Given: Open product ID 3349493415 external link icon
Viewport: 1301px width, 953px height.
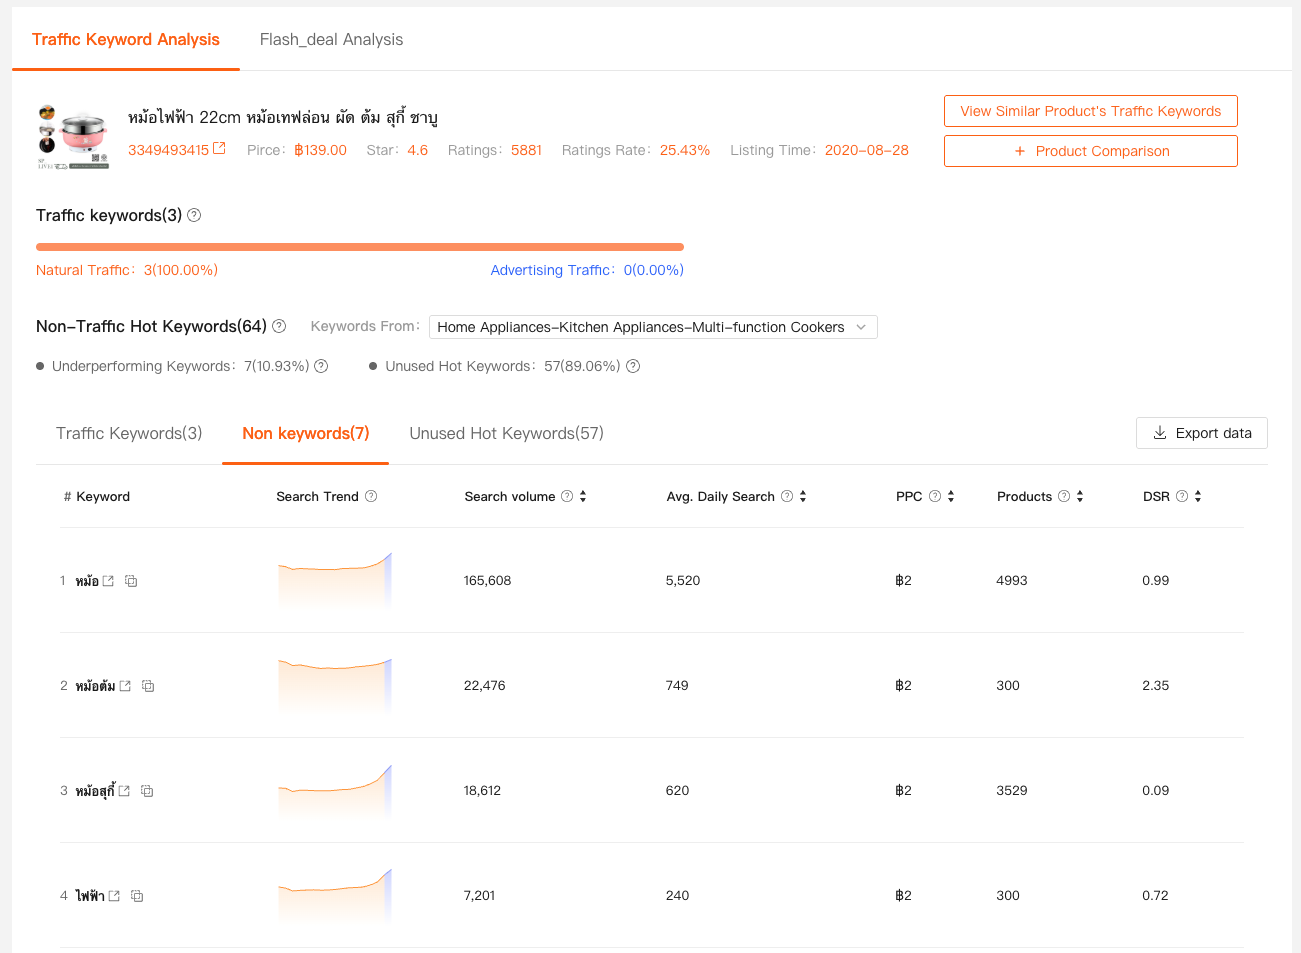Looking at the screenshot, I should [x=219, y=149].
